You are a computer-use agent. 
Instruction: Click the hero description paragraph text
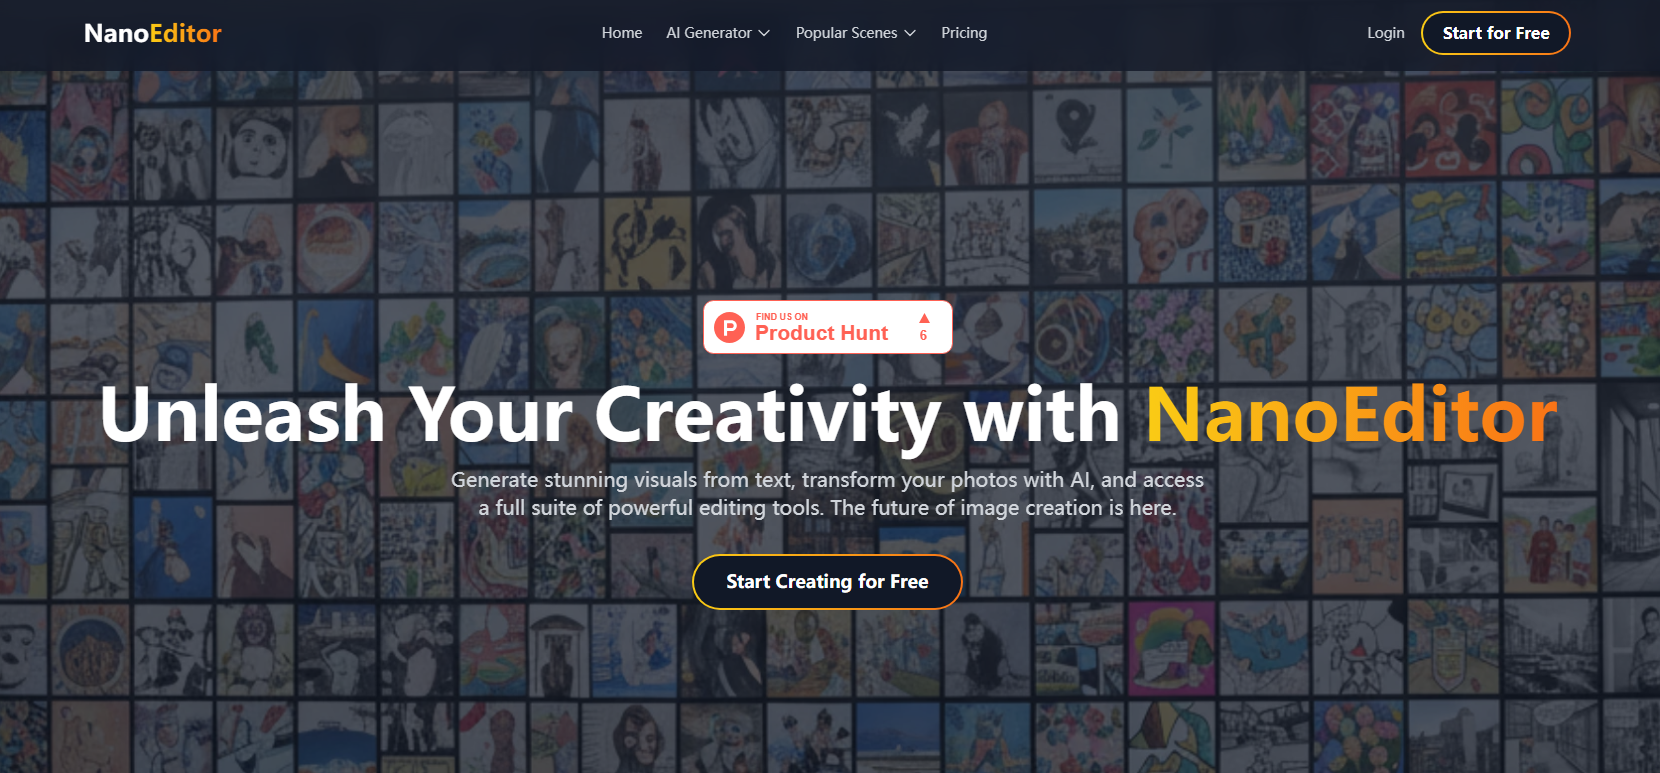coord(827,494)
